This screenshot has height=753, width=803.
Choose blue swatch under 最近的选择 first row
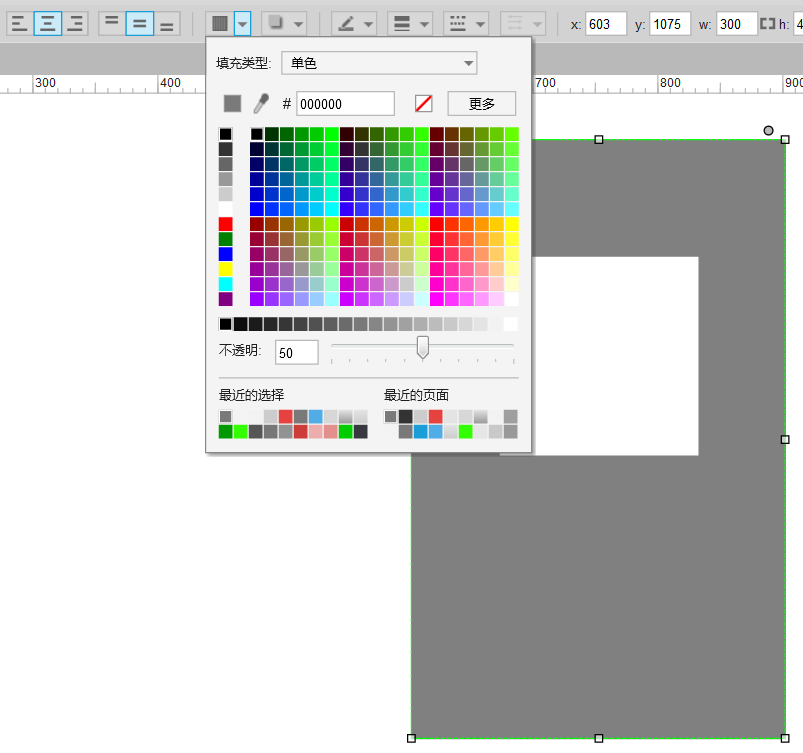(x=315, y=416)
